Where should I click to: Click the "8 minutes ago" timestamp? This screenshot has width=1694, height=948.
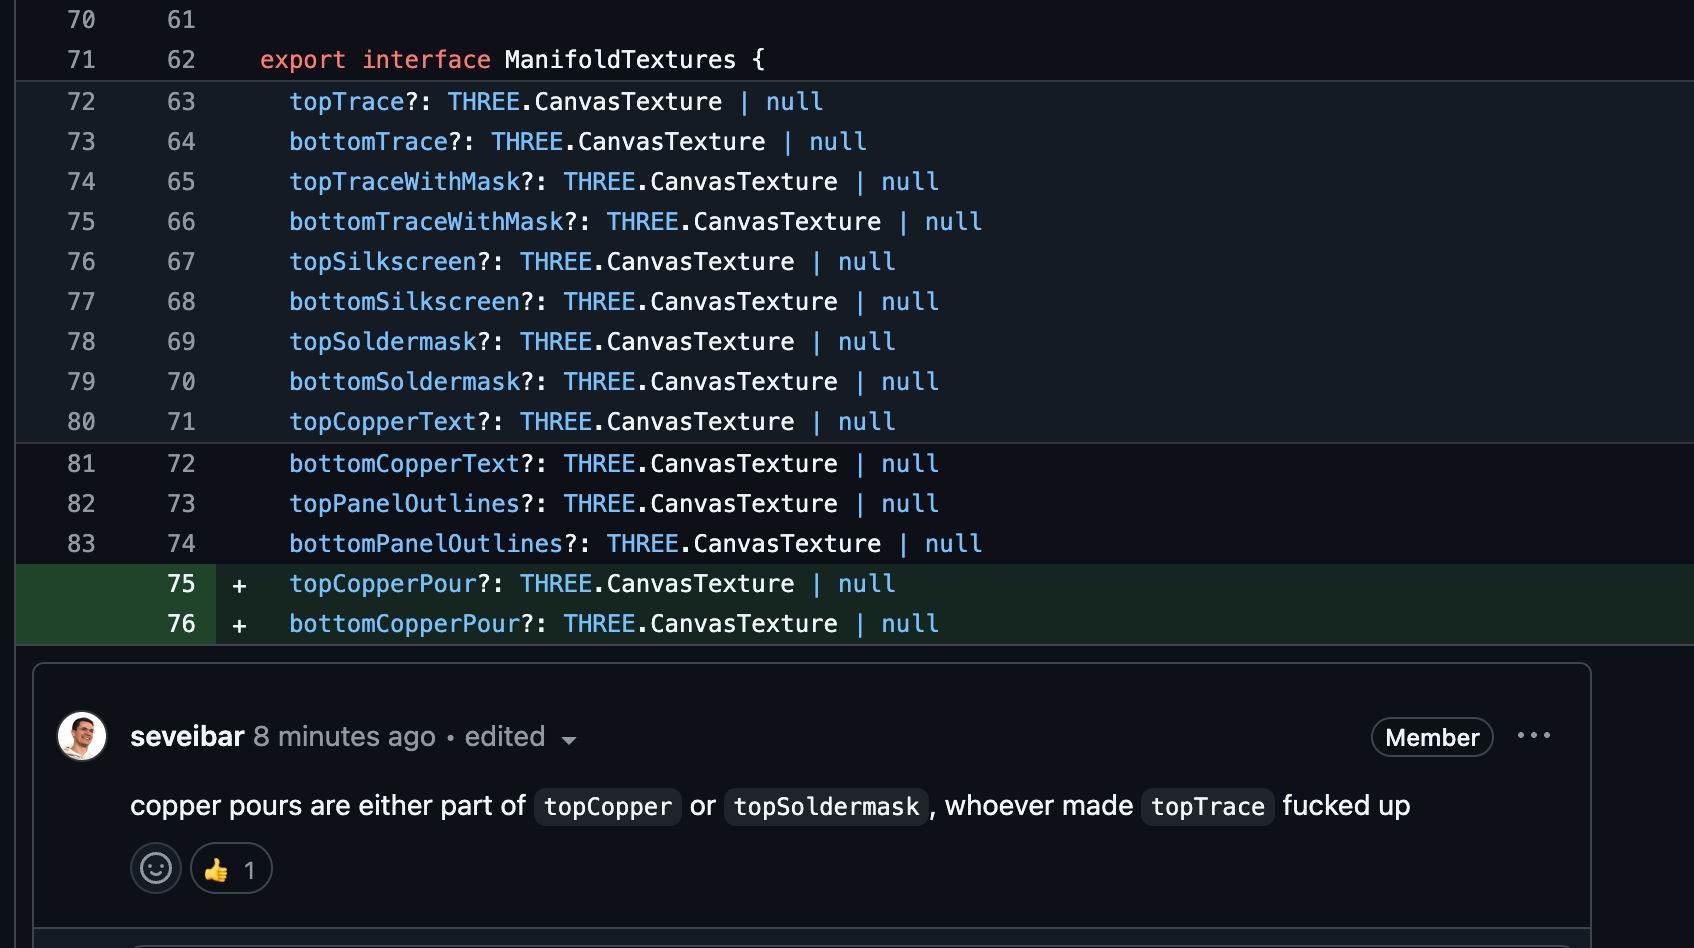(344, 737)
